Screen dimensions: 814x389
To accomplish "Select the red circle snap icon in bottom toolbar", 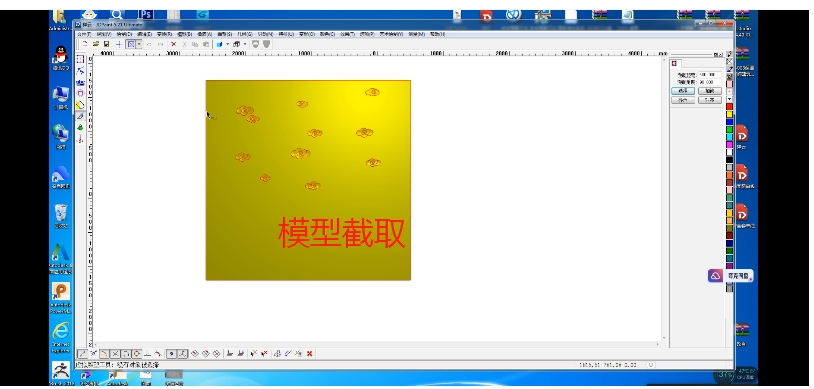I will tap(137, 354).
